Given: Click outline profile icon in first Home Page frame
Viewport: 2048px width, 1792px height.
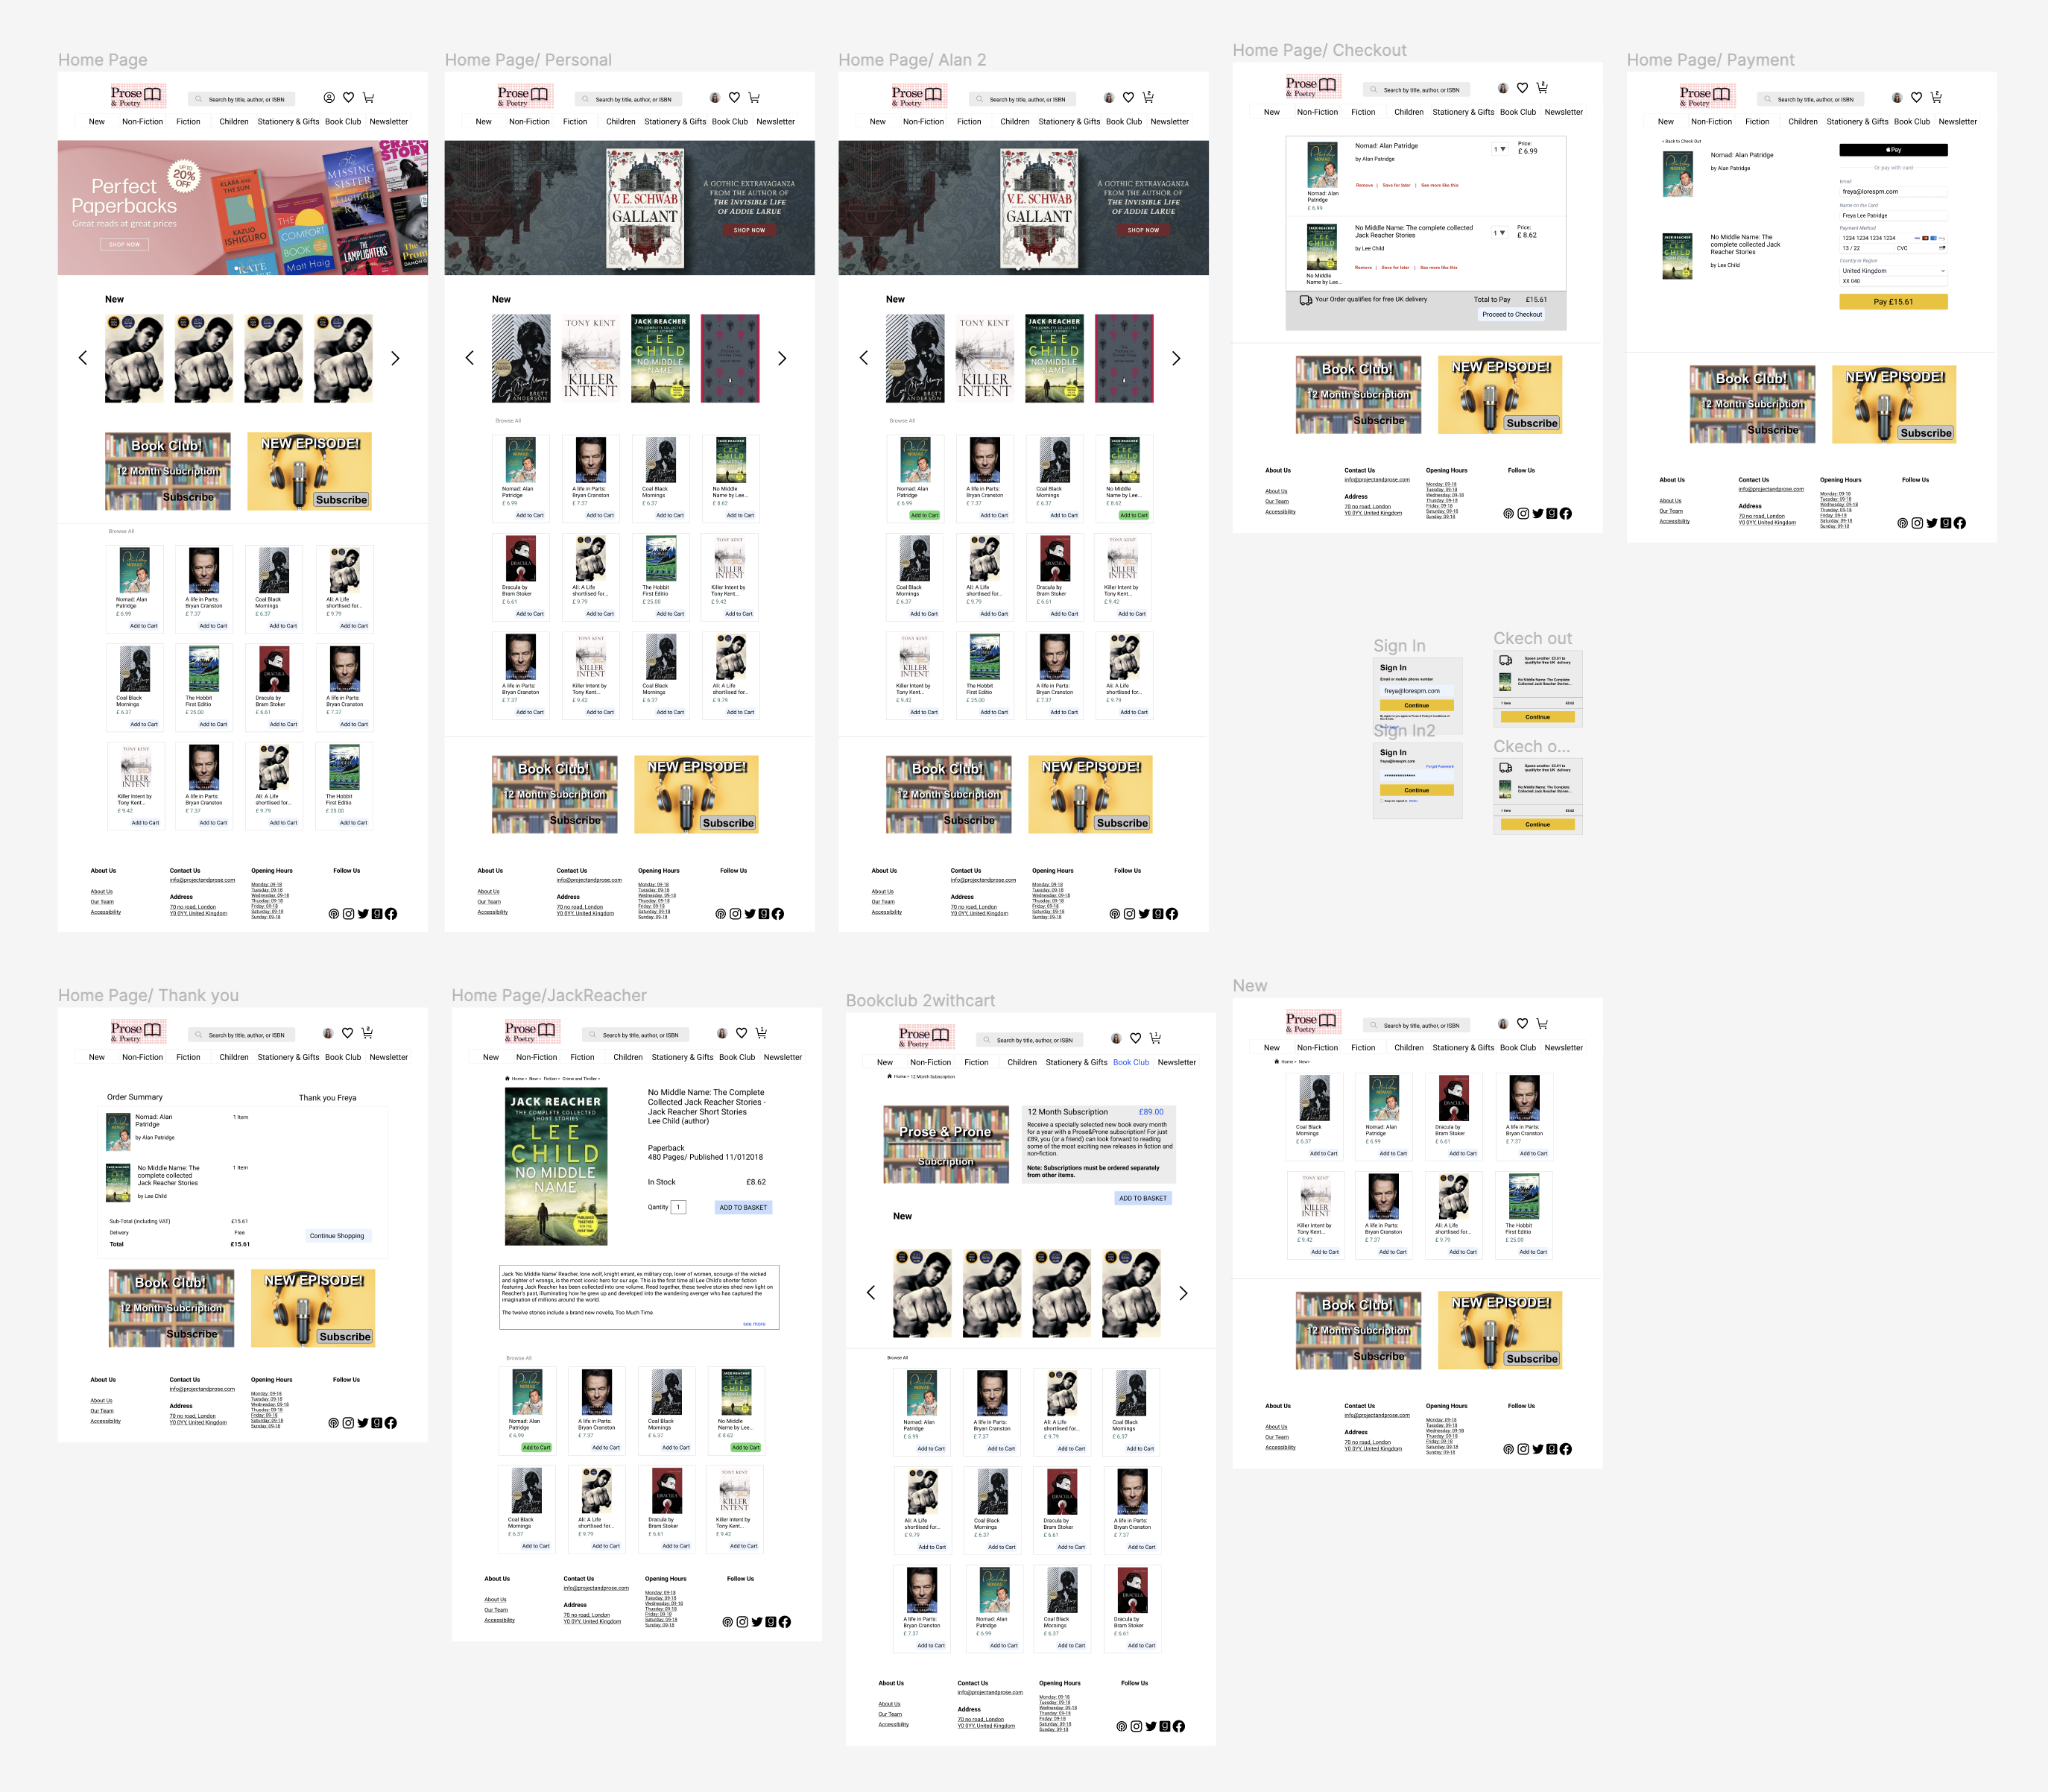Looking at the screenshot, I should [x=329, y=97].
